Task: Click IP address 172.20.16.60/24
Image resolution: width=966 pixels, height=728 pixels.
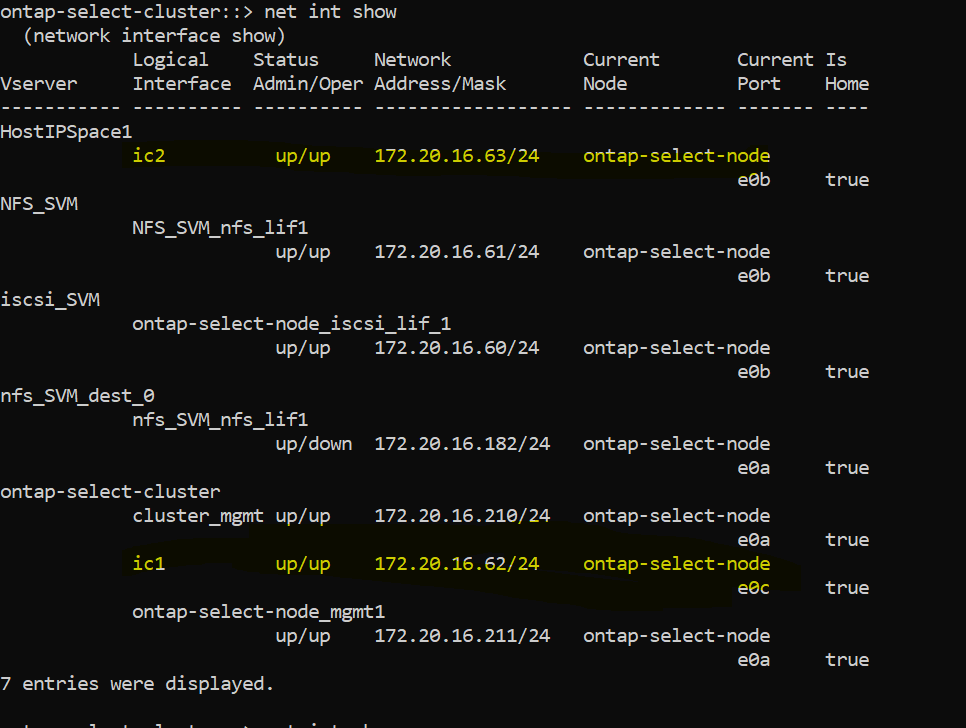Action: click(x=457, y=348)
